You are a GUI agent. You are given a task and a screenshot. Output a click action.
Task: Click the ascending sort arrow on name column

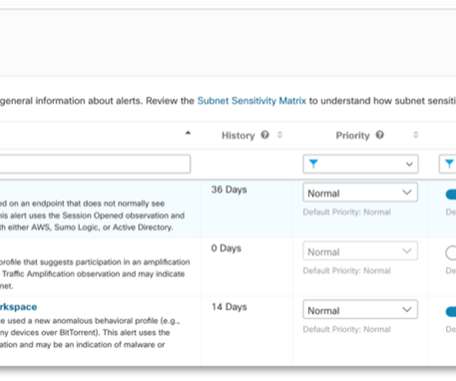pyautogui.click(x=188, y=133)
